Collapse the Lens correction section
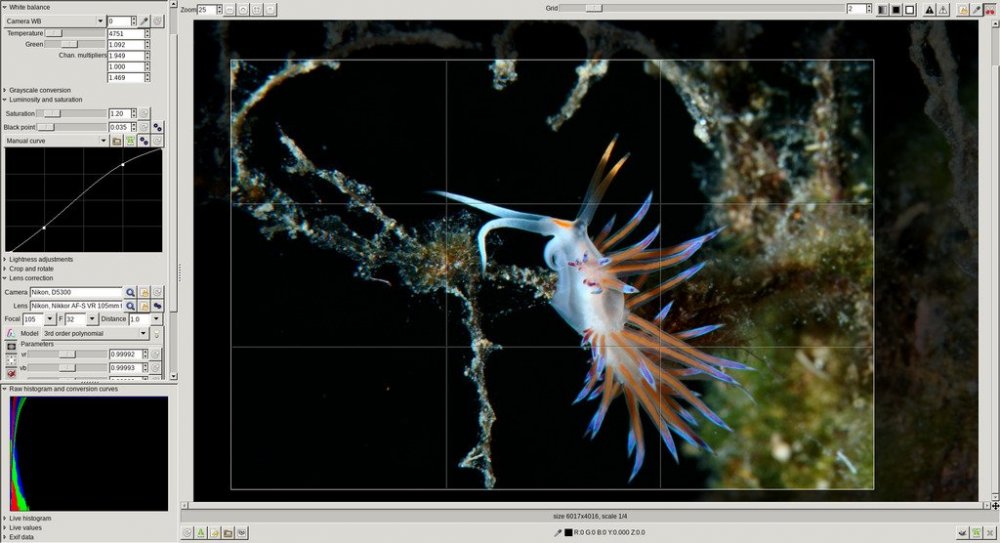1000x543 pixels. pyautogui.click(x=4, y=278)
